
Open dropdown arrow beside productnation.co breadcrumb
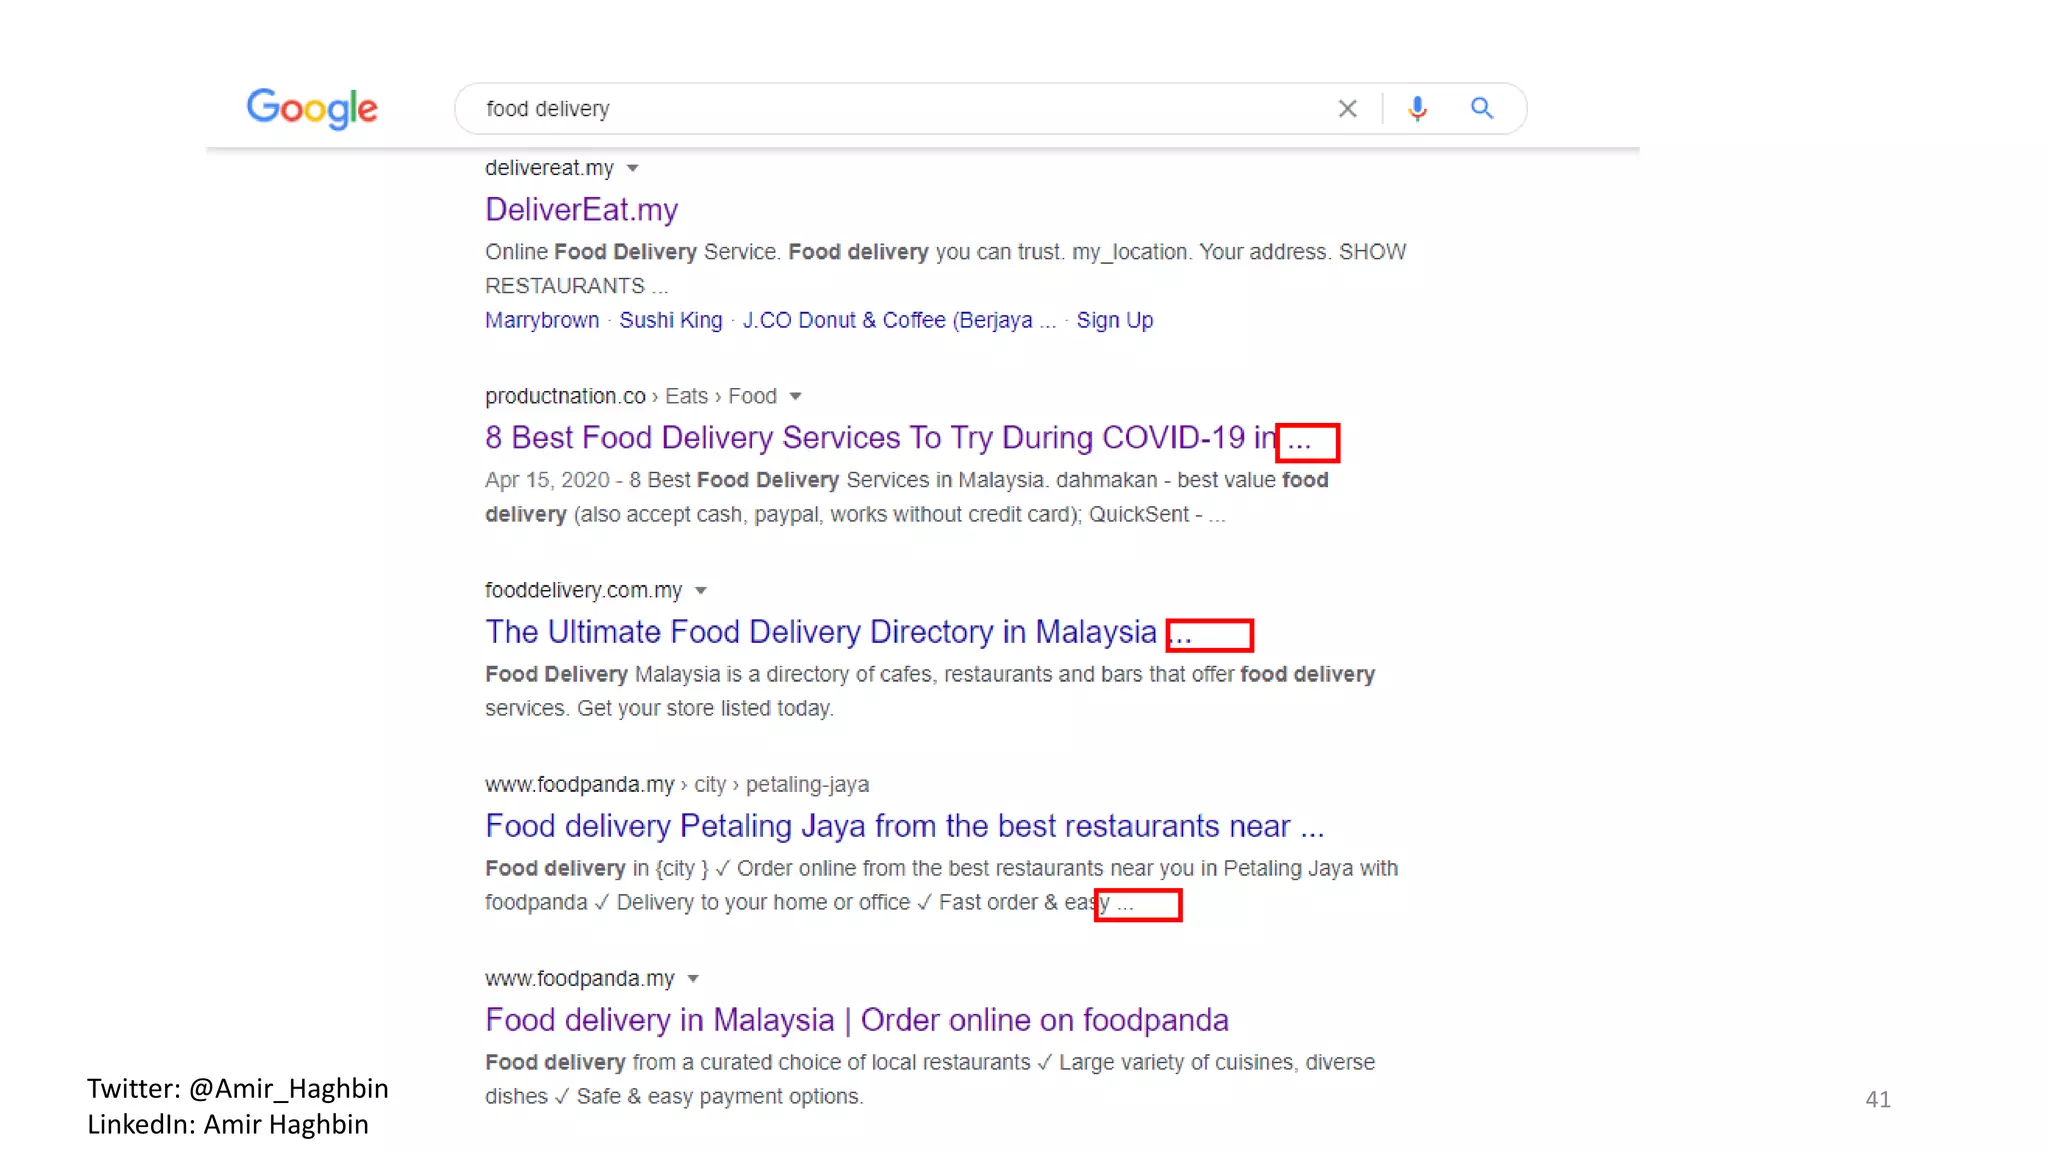coord(795,396)
